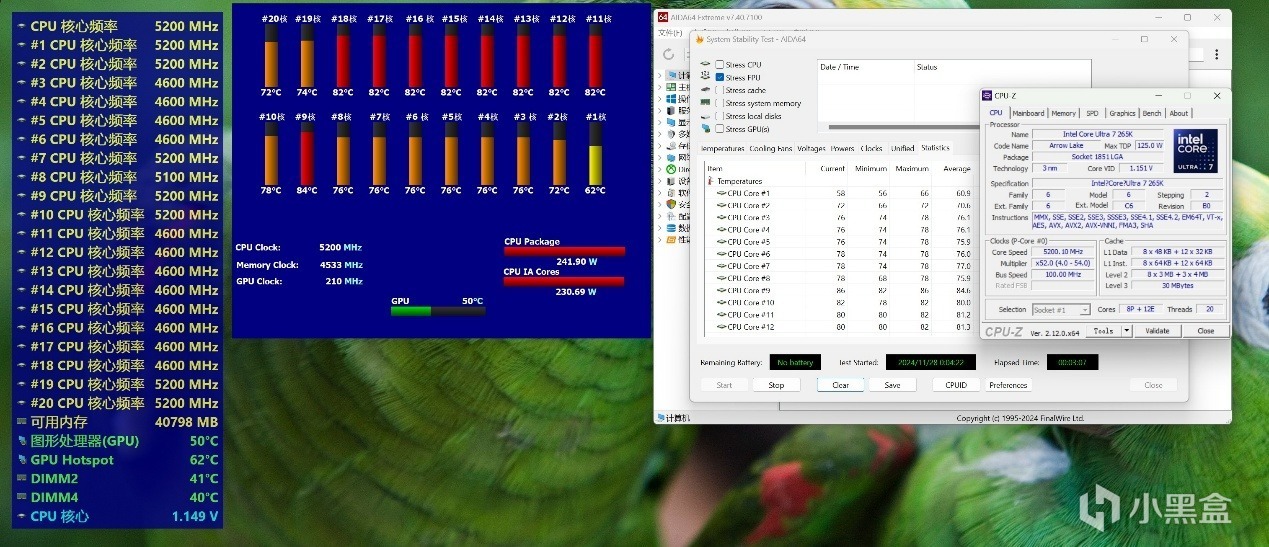Click the CPU Core #9 sensor row icon

721,290
